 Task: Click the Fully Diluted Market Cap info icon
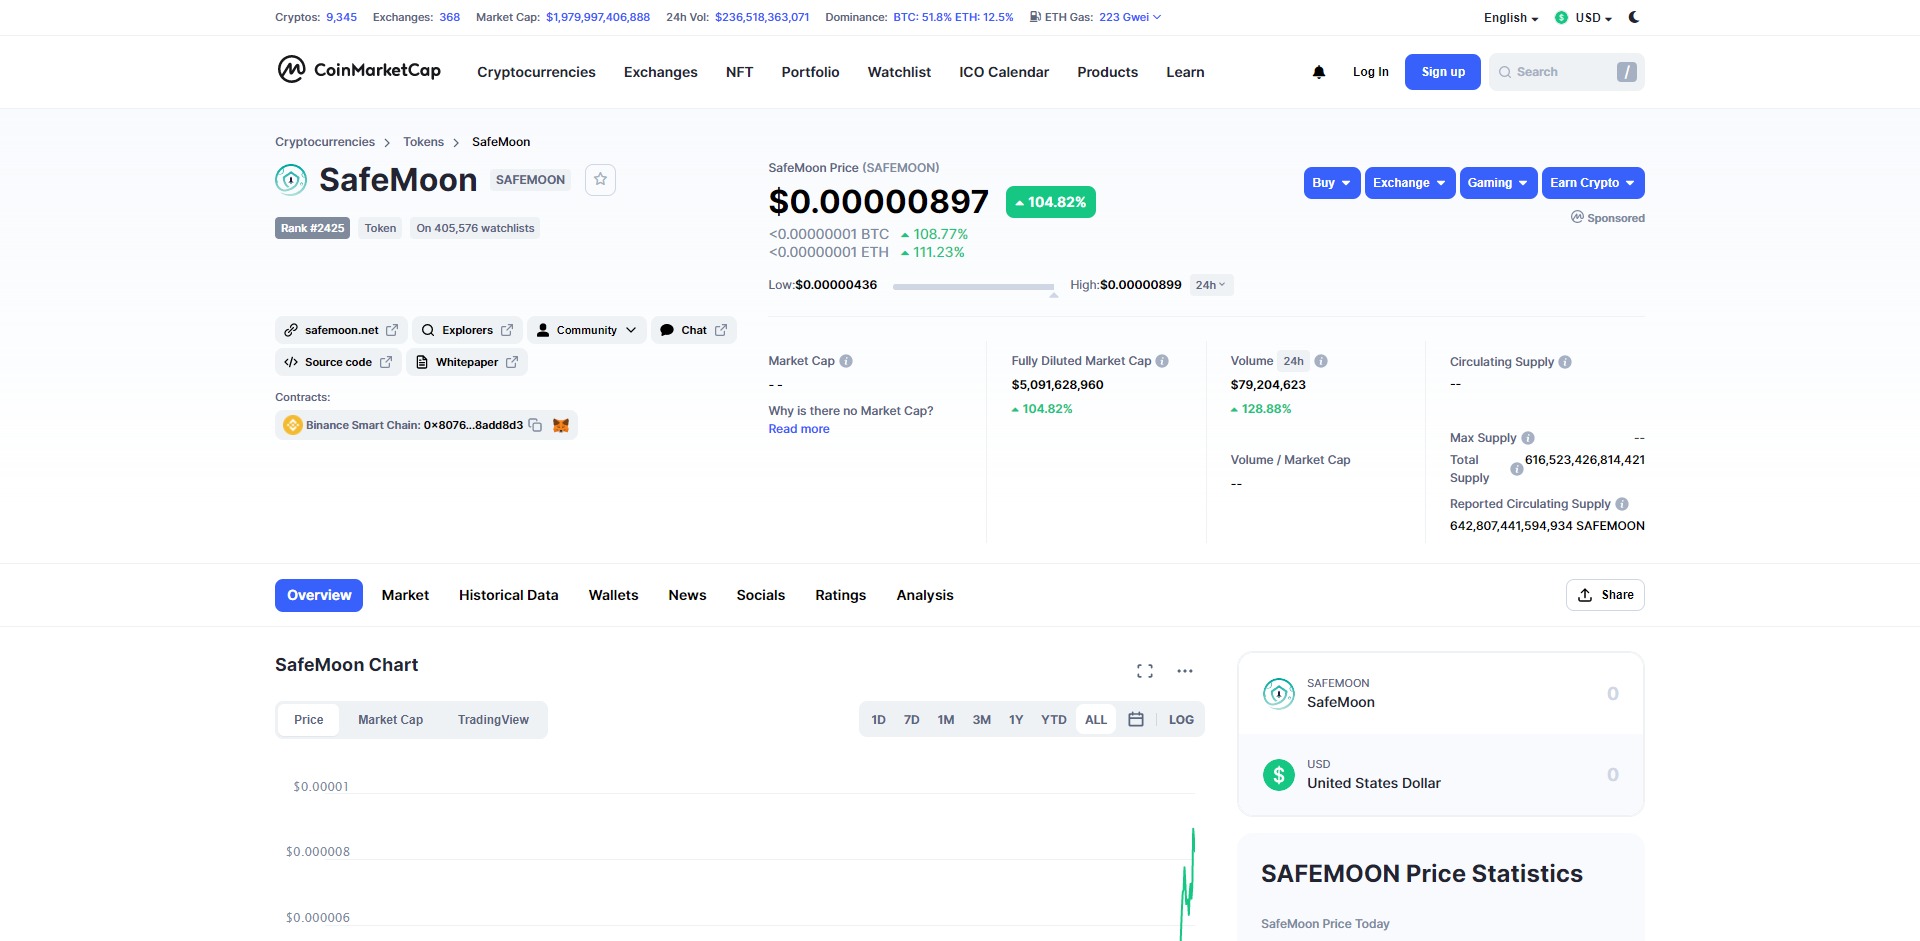pyautogui.click(x=1162, y=361)
